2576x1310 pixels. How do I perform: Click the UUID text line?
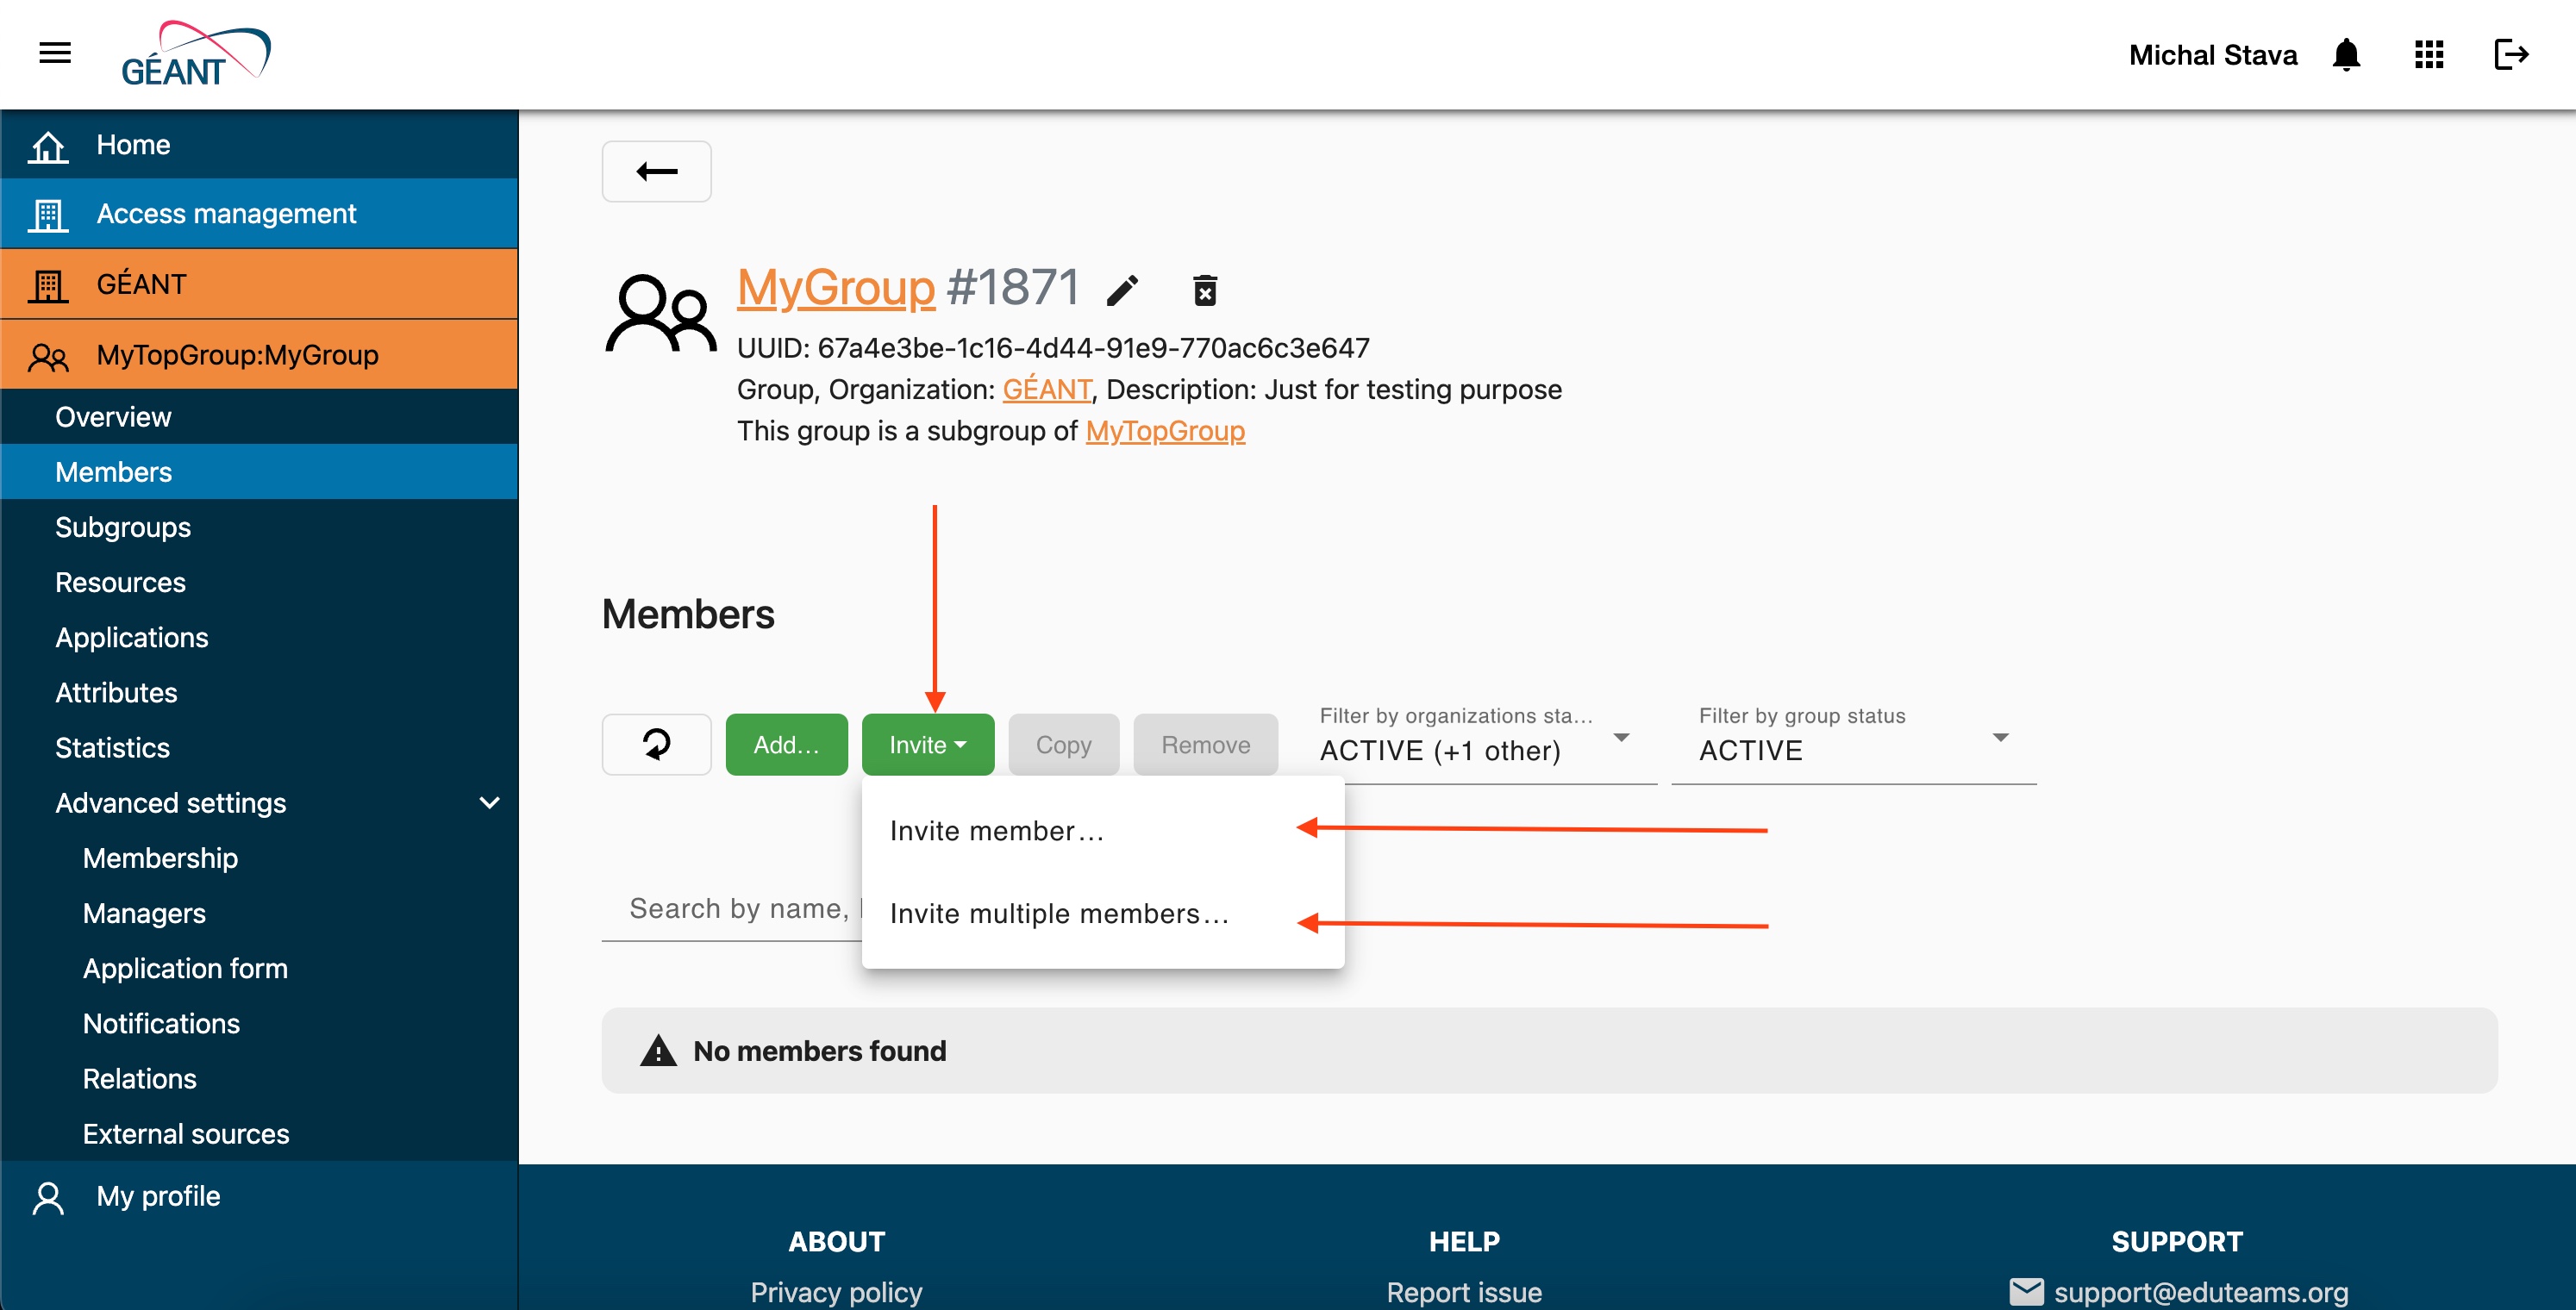1053,348
